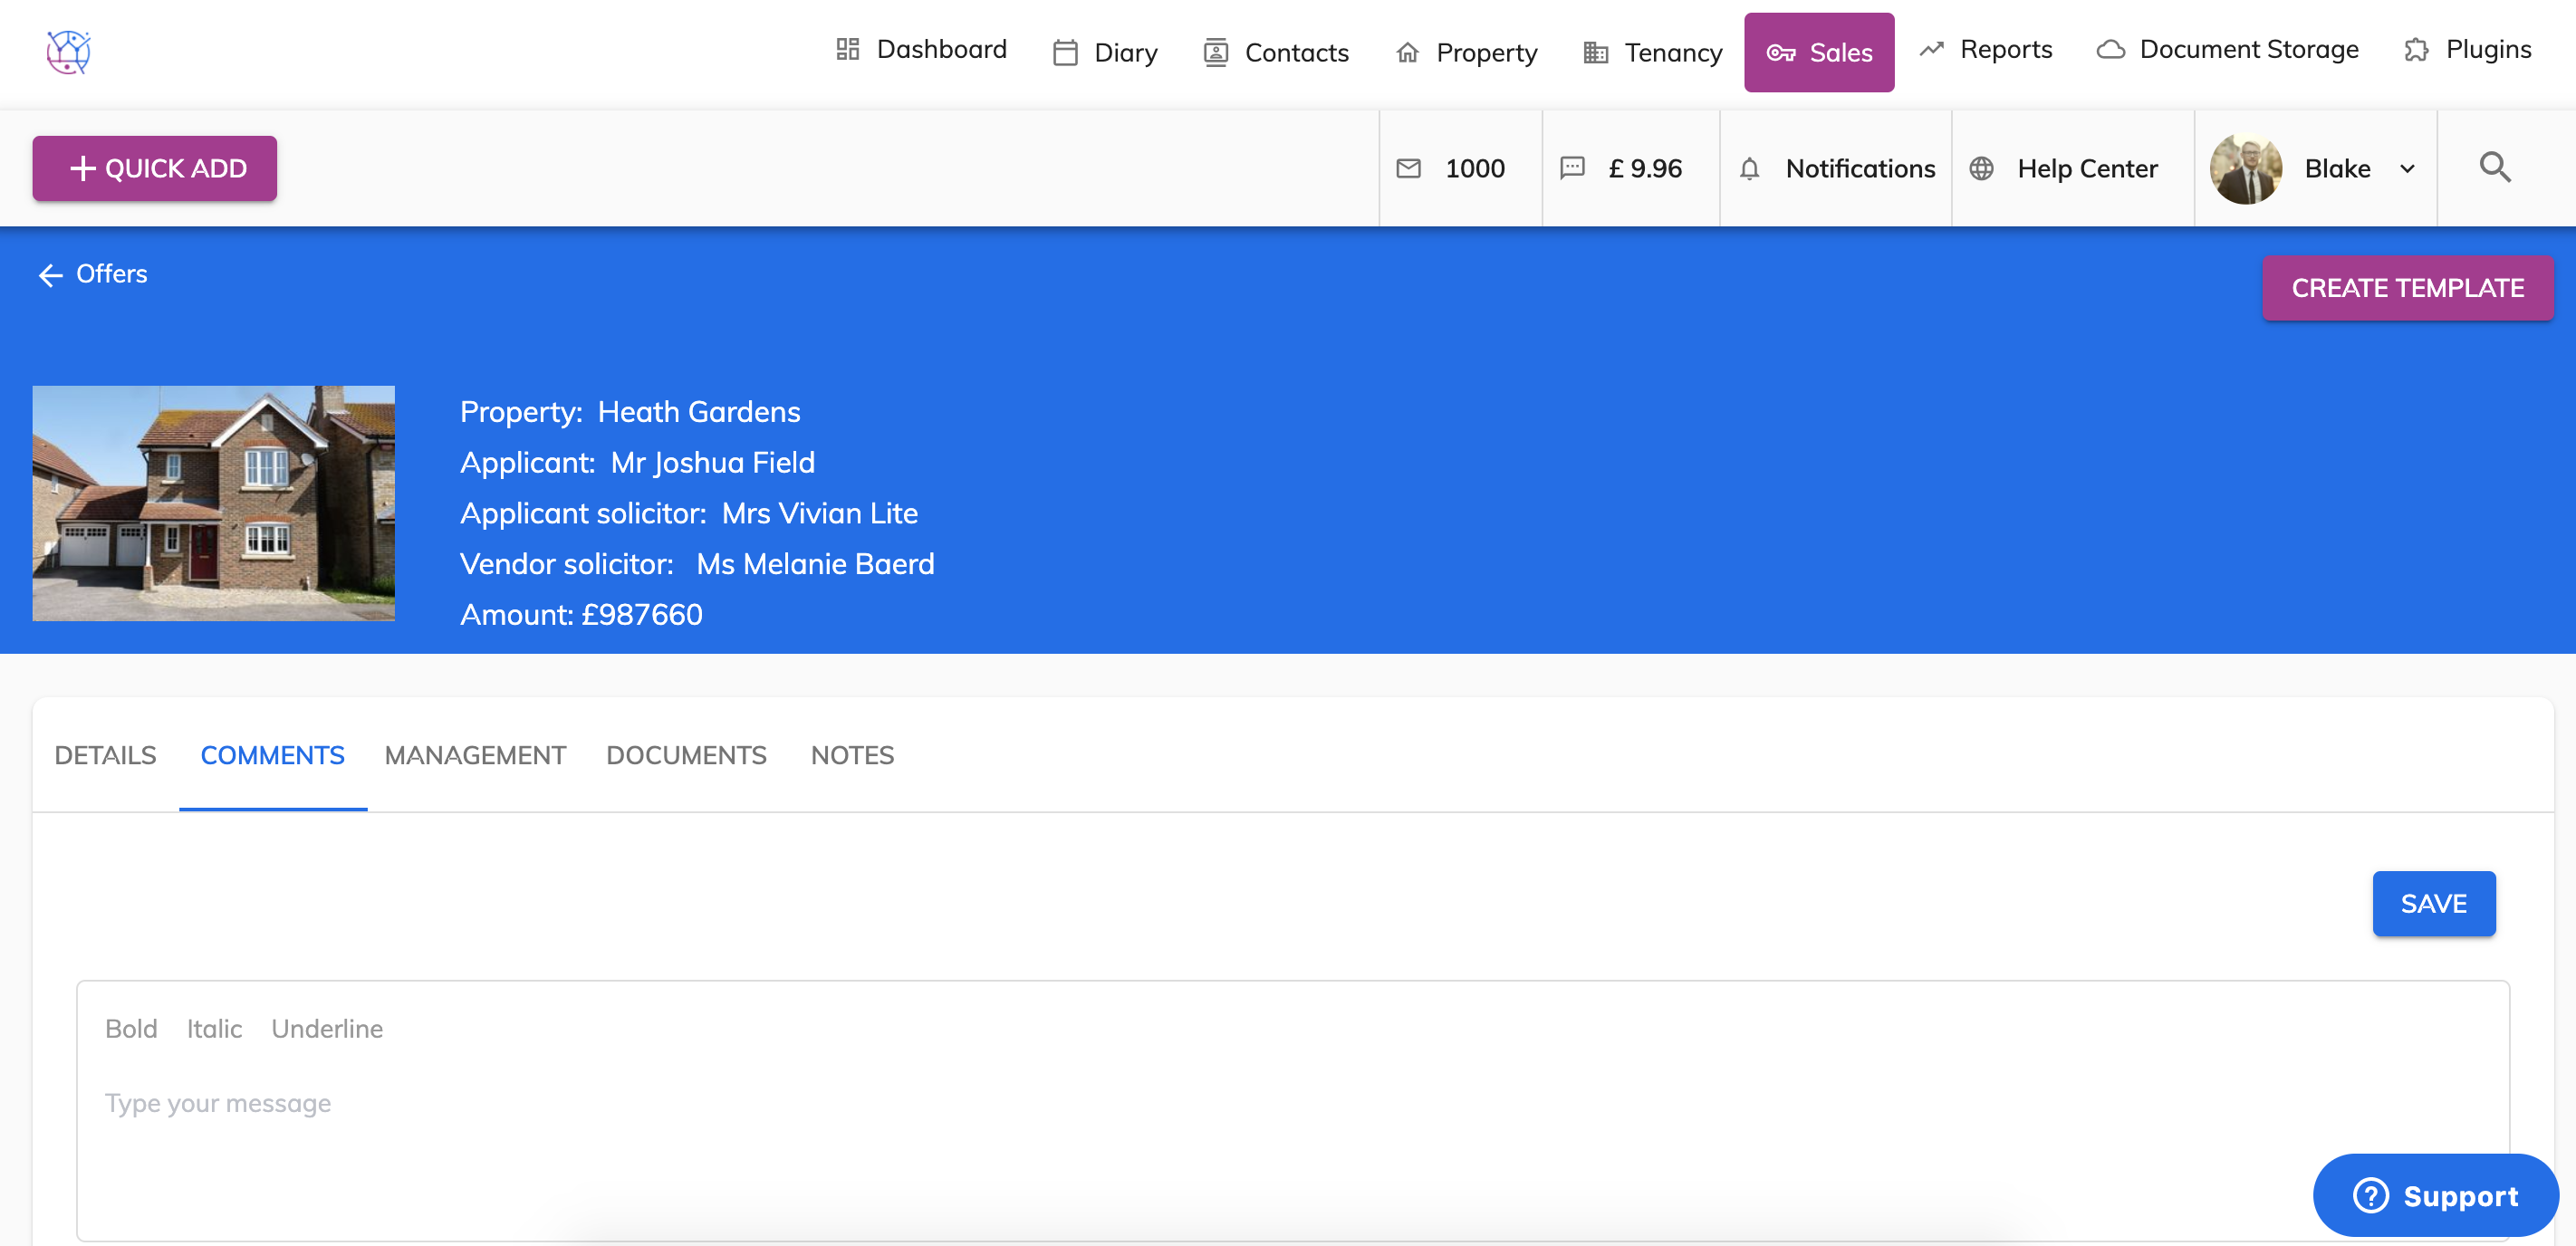
Task: Click the back arrow beside Offers
Action: coord(50,275)
